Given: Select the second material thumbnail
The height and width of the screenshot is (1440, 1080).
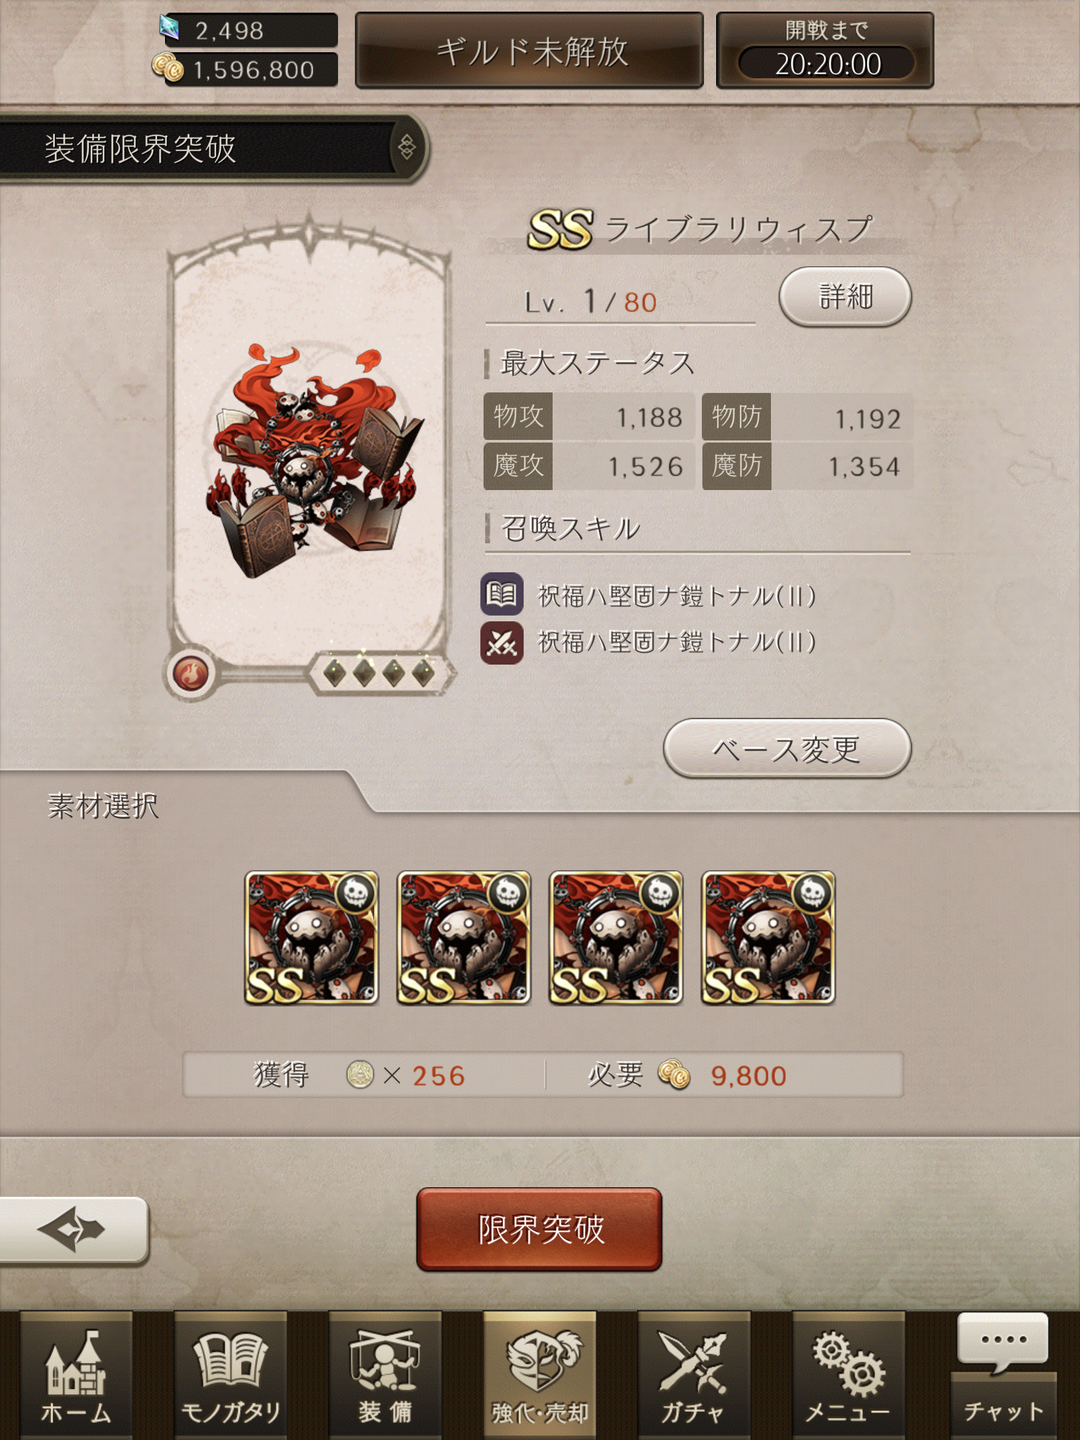Looking at the screenshot, I should [464, 937].
